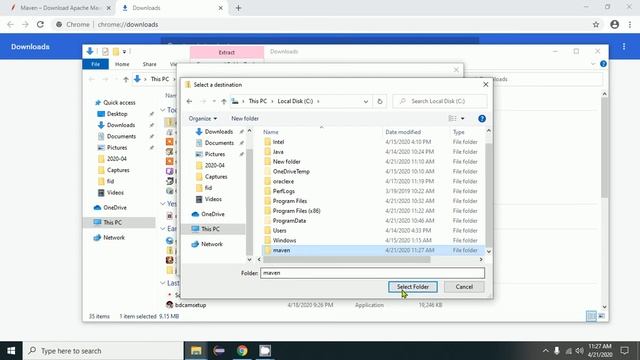The height and width of the screenshot is (360, 640).
Task: Go up one level in destination dialog
Action: 224,101
